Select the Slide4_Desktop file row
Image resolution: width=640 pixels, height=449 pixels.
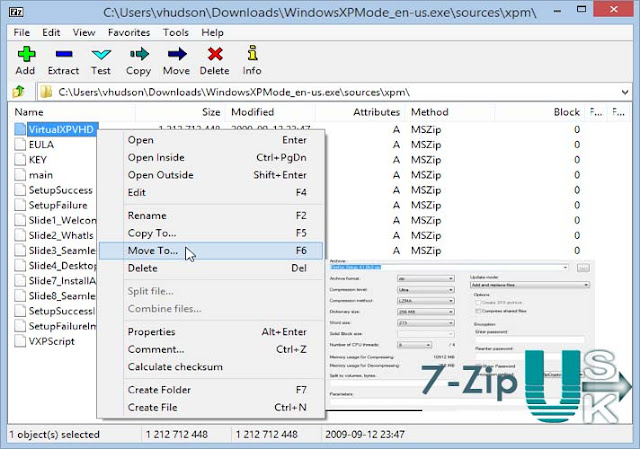point(62,266)
